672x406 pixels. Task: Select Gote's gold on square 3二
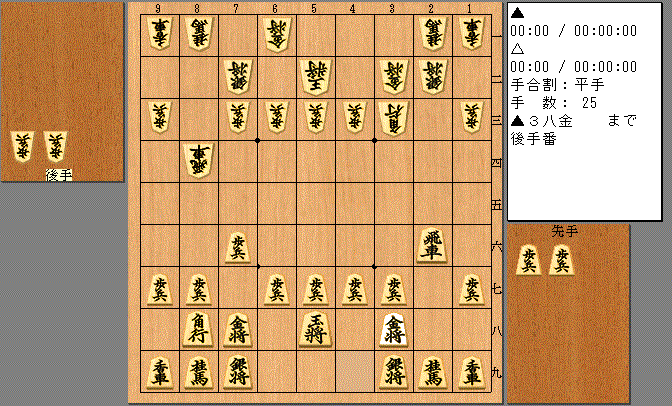point(393,77)
